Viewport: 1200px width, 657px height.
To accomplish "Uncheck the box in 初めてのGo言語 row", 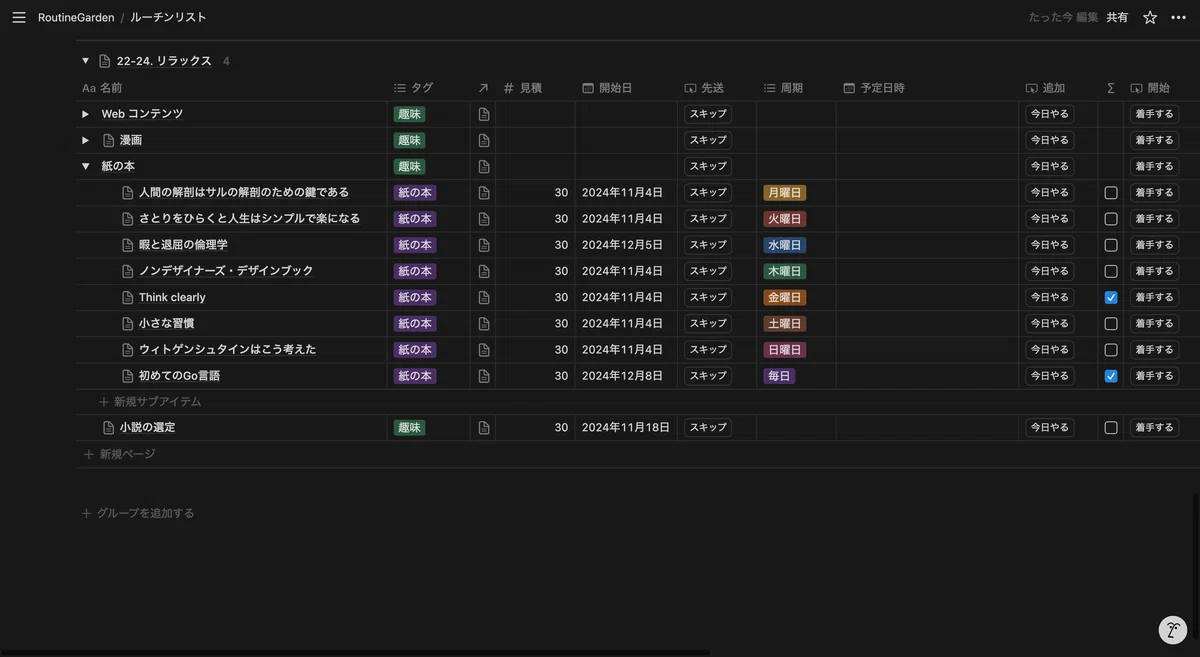I will pos(1111,376).
